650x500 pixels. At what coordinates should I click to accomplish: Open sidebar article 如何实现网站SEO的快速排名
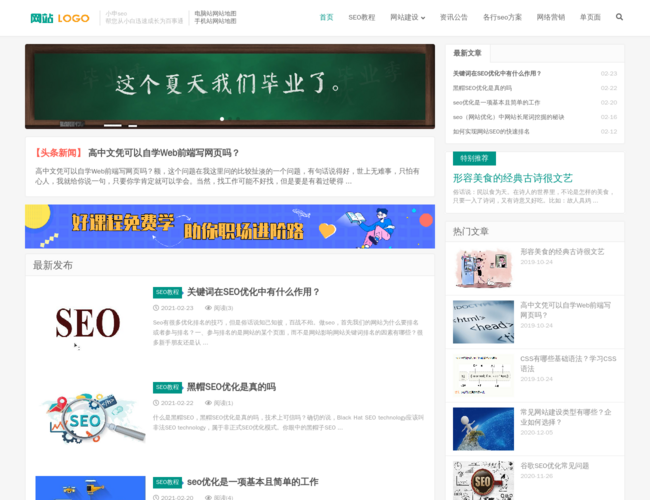[491, 131]
